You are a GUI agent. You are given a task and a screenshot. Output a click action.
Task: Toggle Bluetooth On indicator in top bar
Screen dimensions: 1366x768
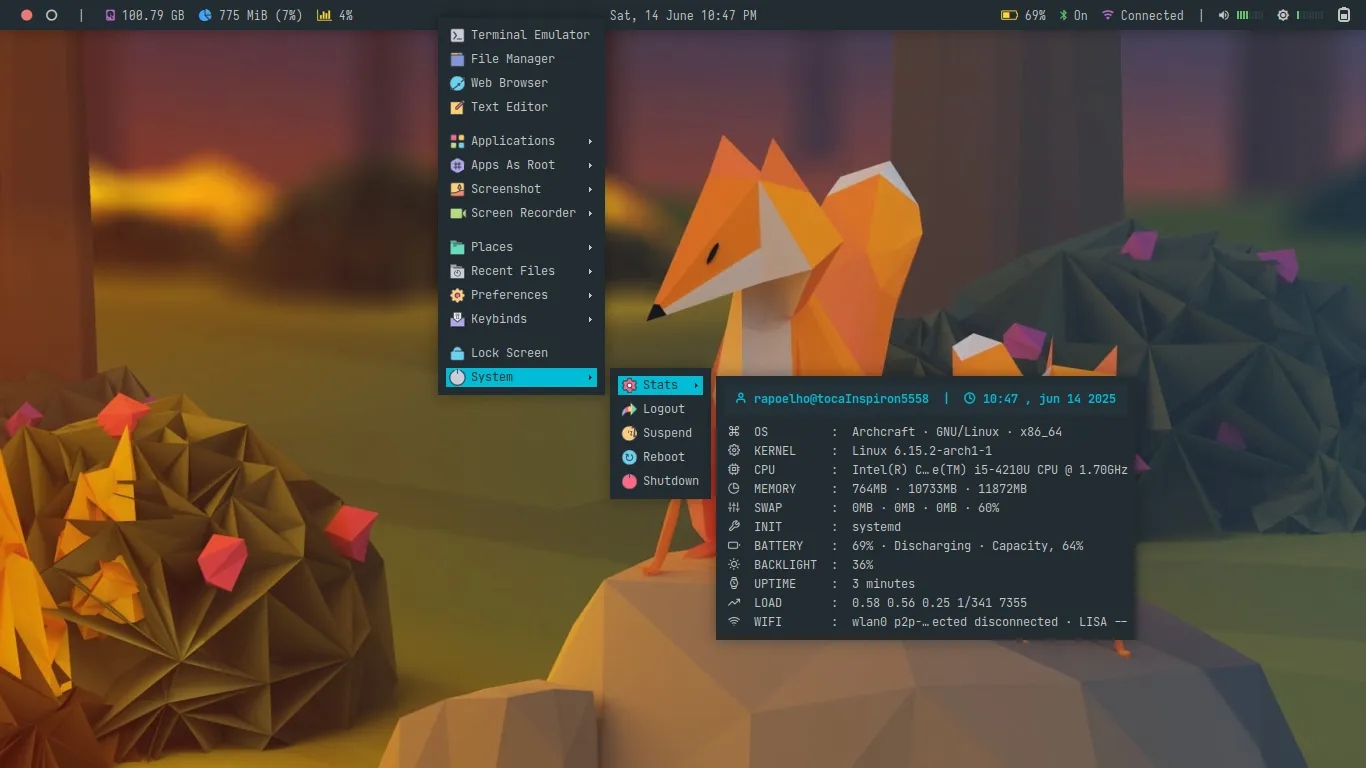pos(1073,15)
